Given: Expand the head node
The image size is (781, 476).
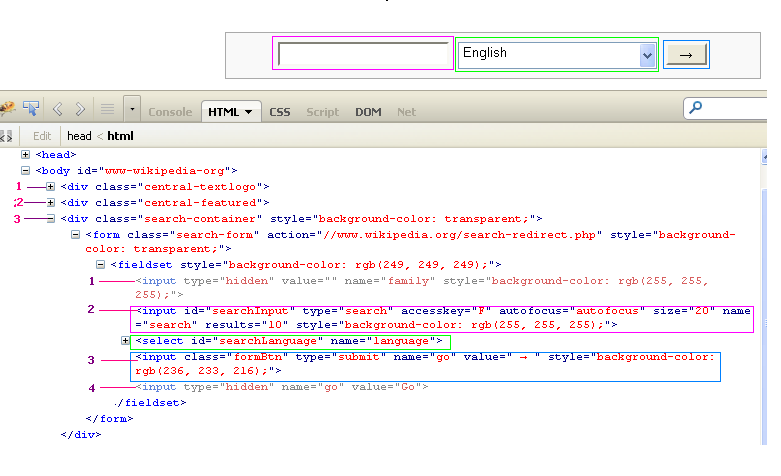Looking at the screenshot, I should (26, 155).
